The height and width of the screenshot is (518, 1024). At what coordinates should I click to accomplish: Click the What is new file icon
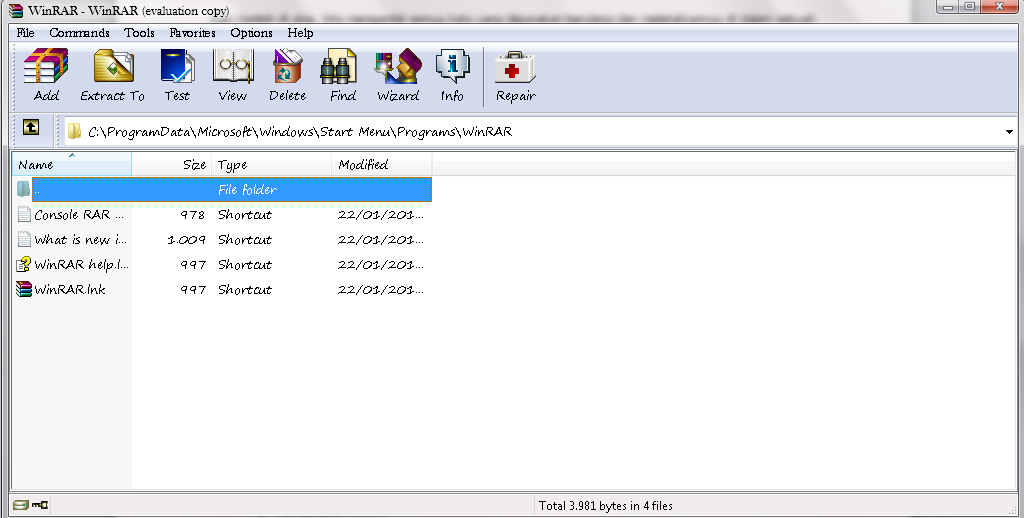click(x=24, y=239)
